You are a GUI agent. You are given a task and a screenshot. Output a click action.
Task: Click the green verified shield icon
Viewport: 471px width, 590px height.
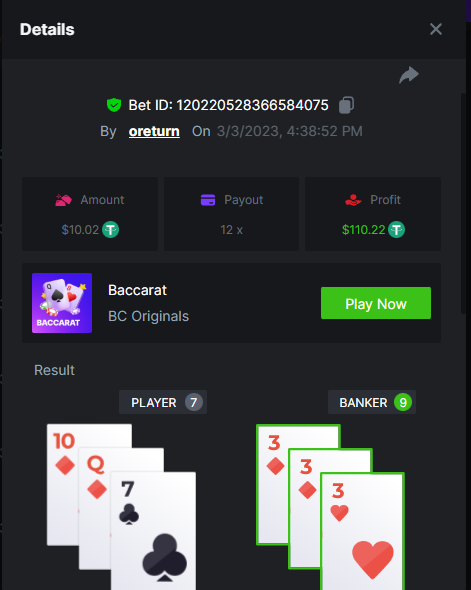click(114, 105)
